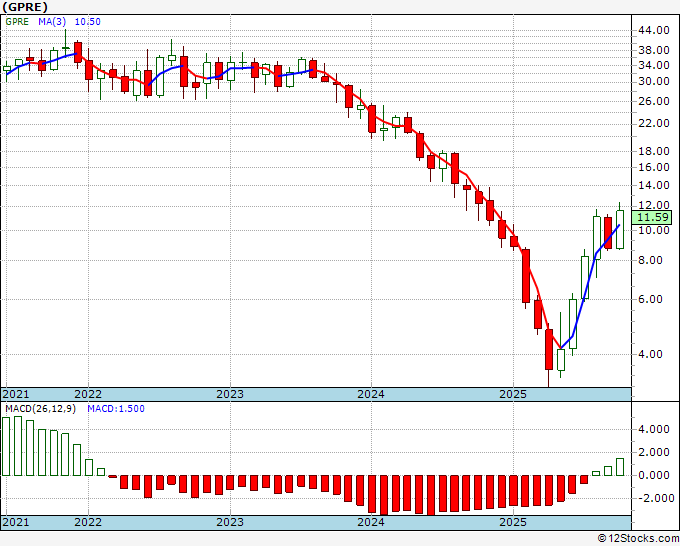Click 2022 on the price chart timeline
Screen dimensions: 680x546
(x=88, y=394)
